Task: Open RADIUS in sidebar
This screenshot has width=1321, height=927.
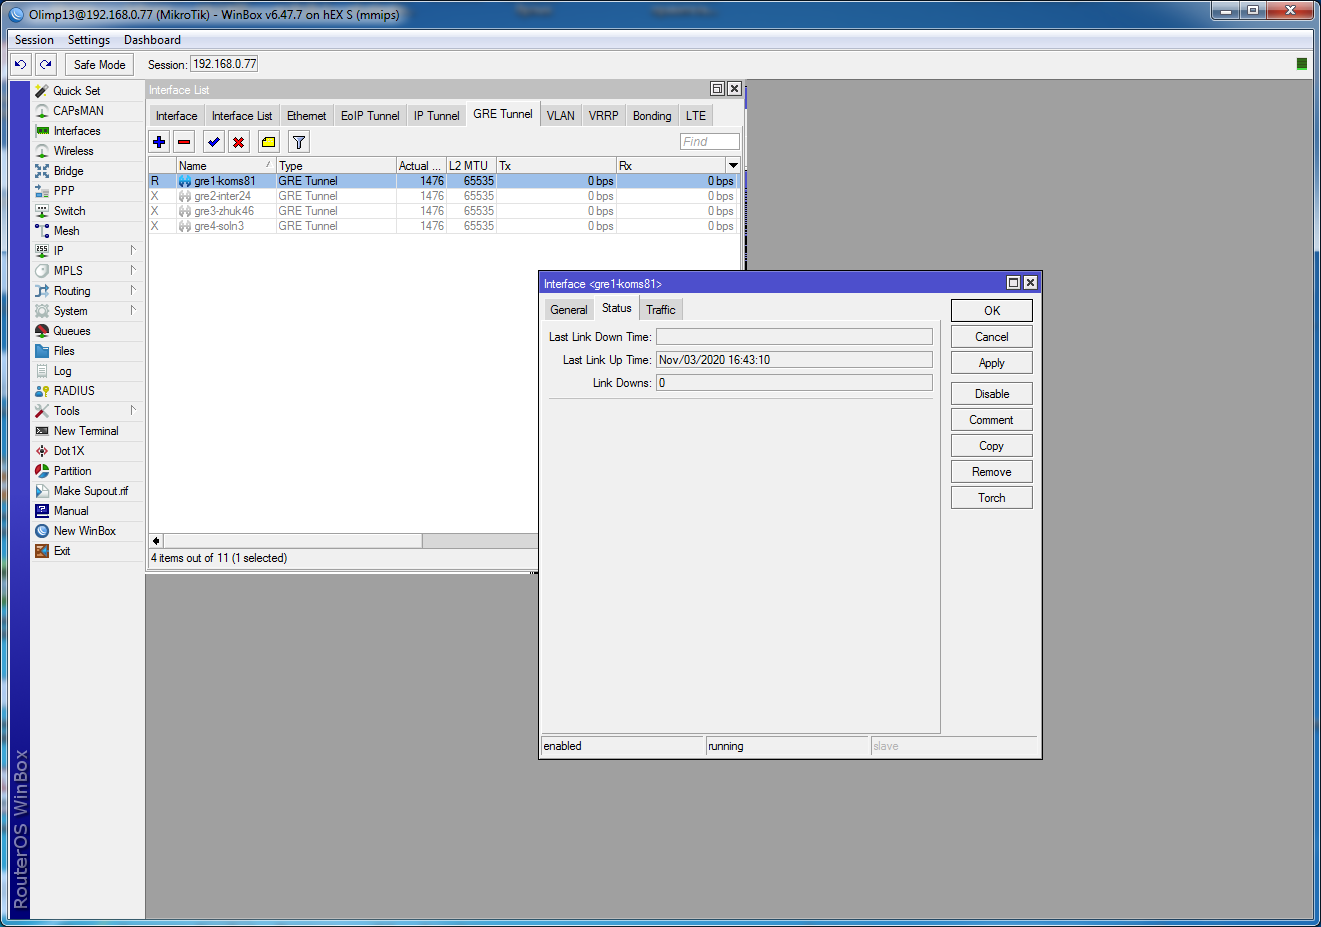Action: coord(88,391)
